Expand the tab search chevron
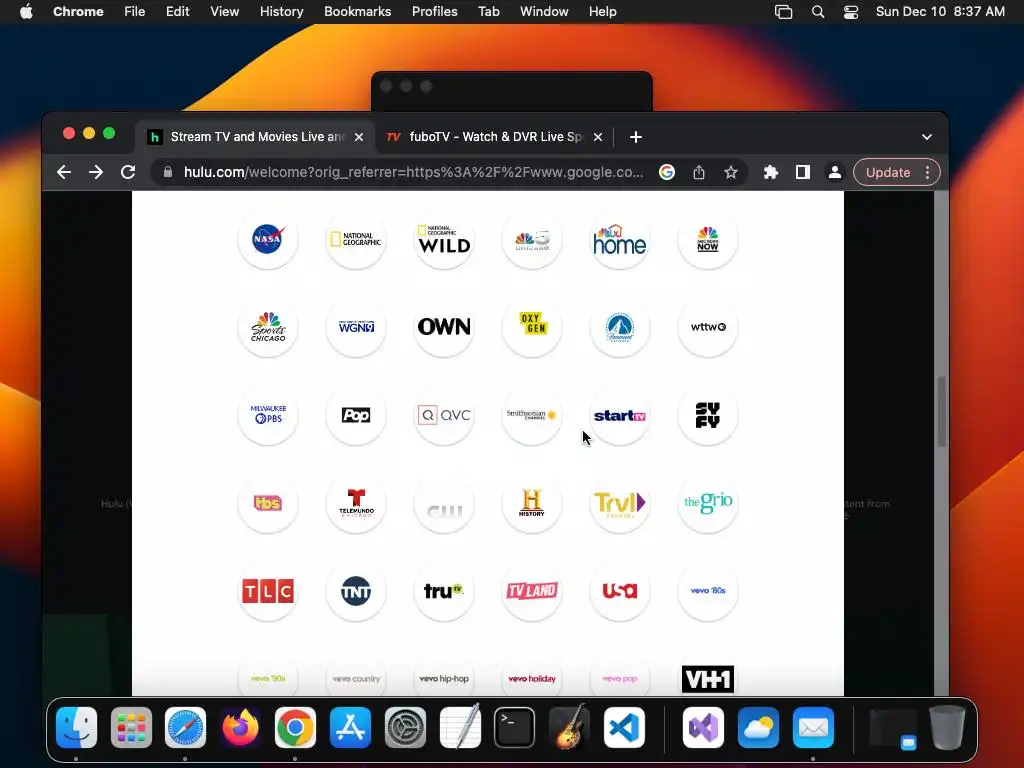The height and width of the screenshot is (768, 1024). (926, 137)
